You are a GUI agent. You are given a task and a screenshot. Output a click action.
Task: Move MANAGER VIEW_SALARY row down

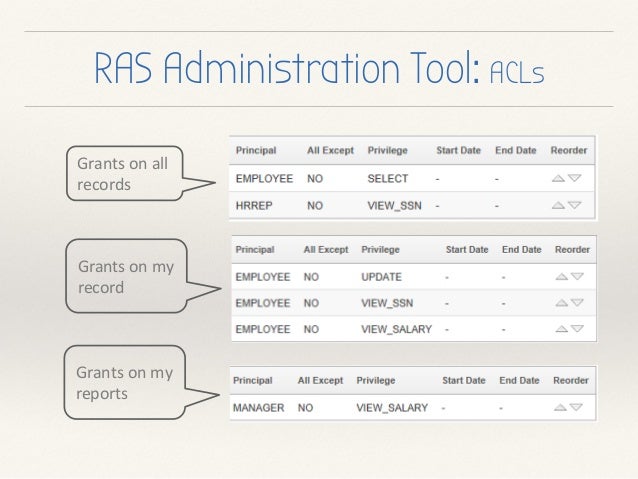(x=576, y=407)
